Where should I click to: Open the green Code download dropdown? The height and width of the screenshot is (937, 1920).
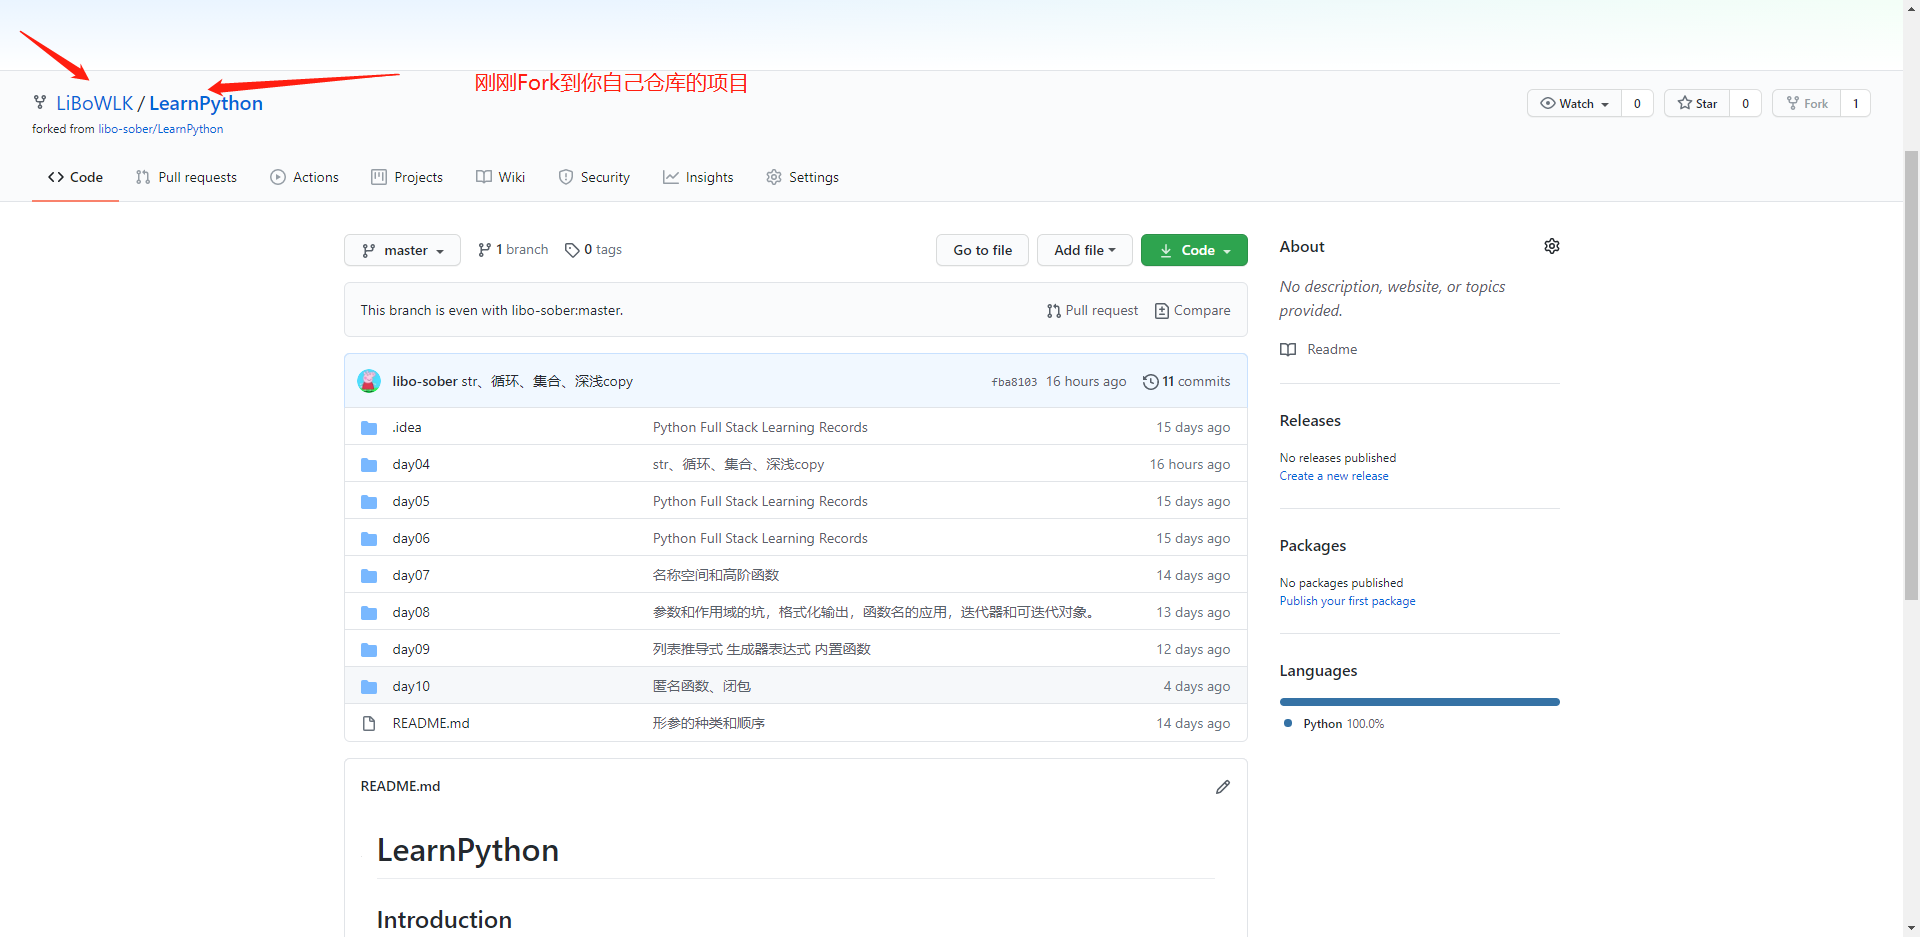(1194, 250)
